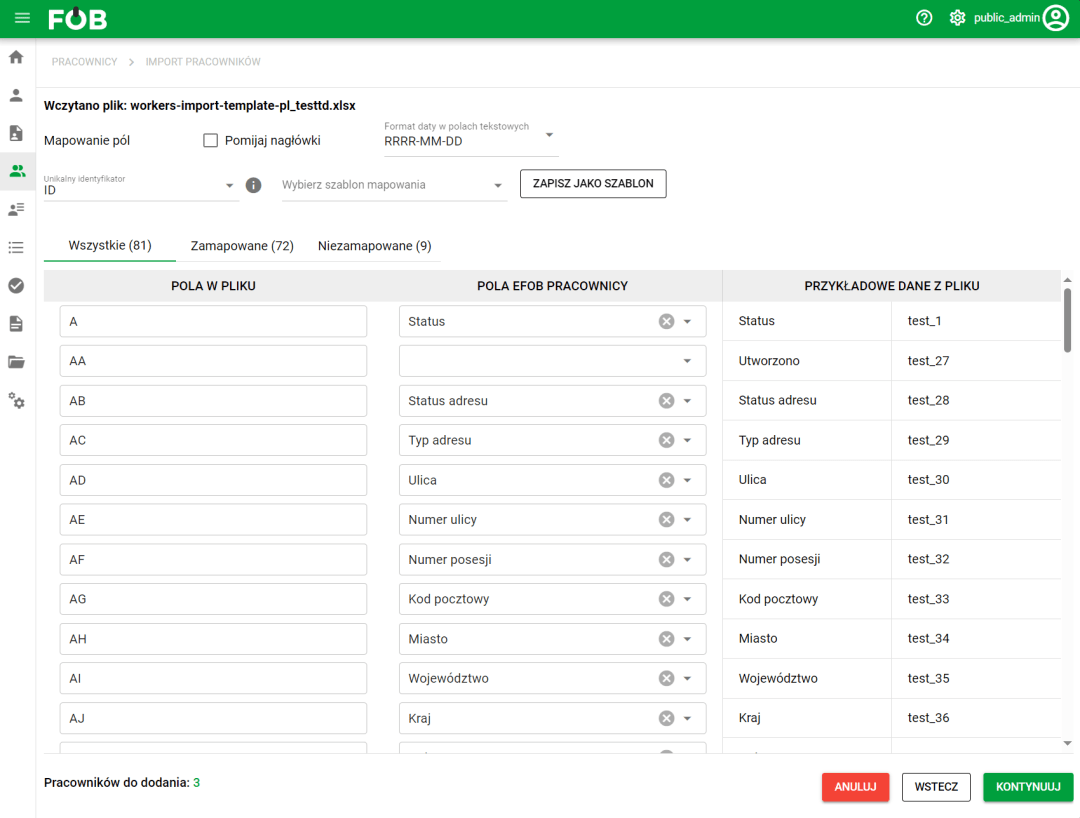Clear the Status field mapping

click(x=666, y=321)
